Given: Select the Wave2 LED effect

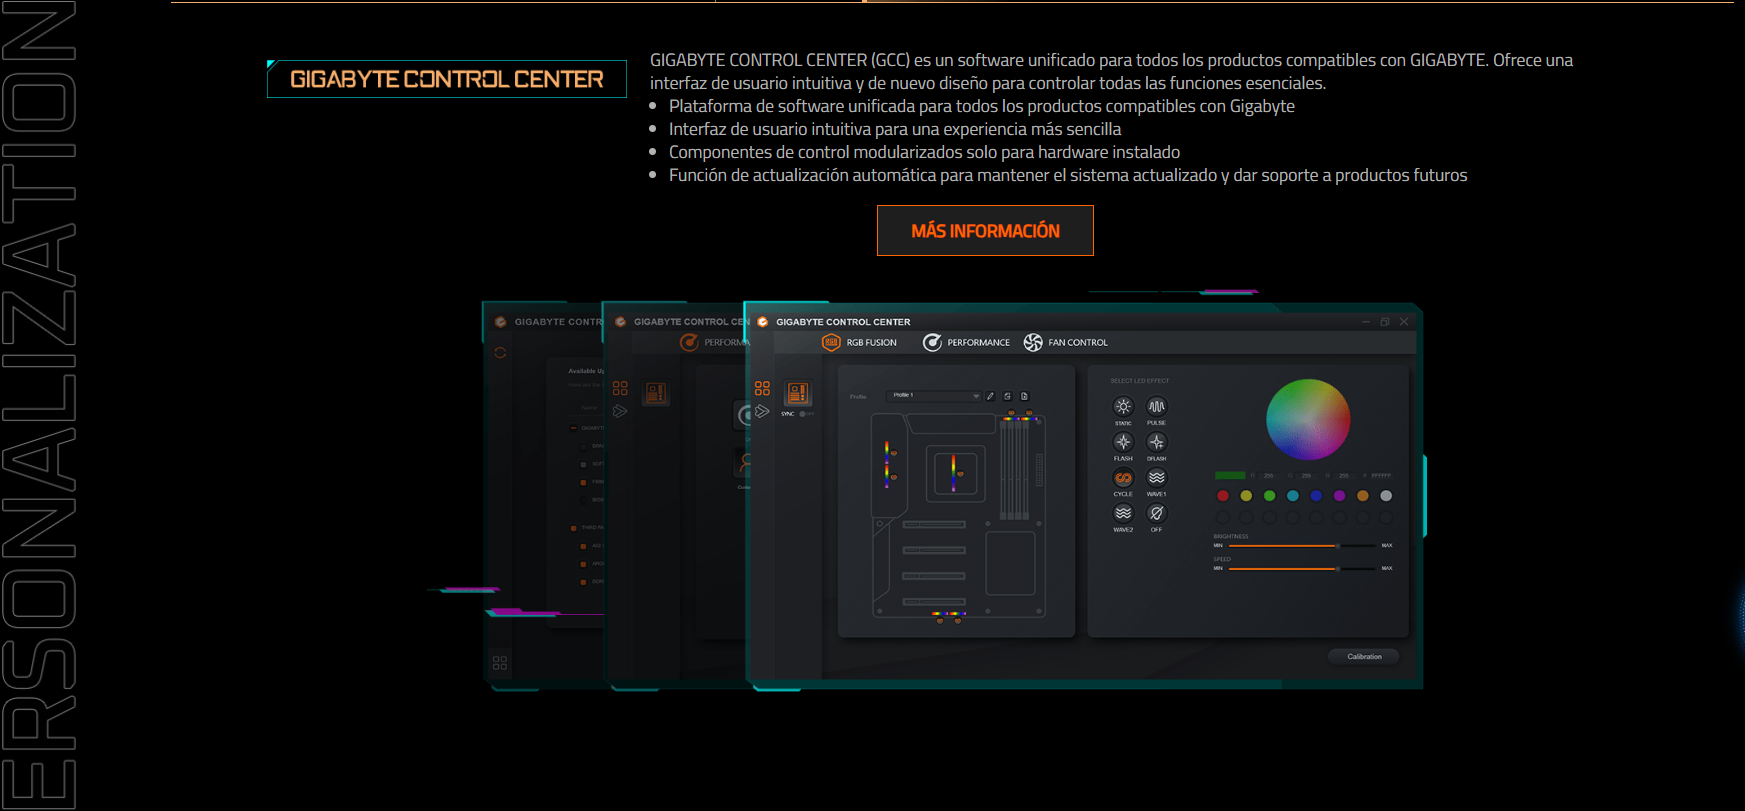Looking at the screenshot, I should [1123, 513].
